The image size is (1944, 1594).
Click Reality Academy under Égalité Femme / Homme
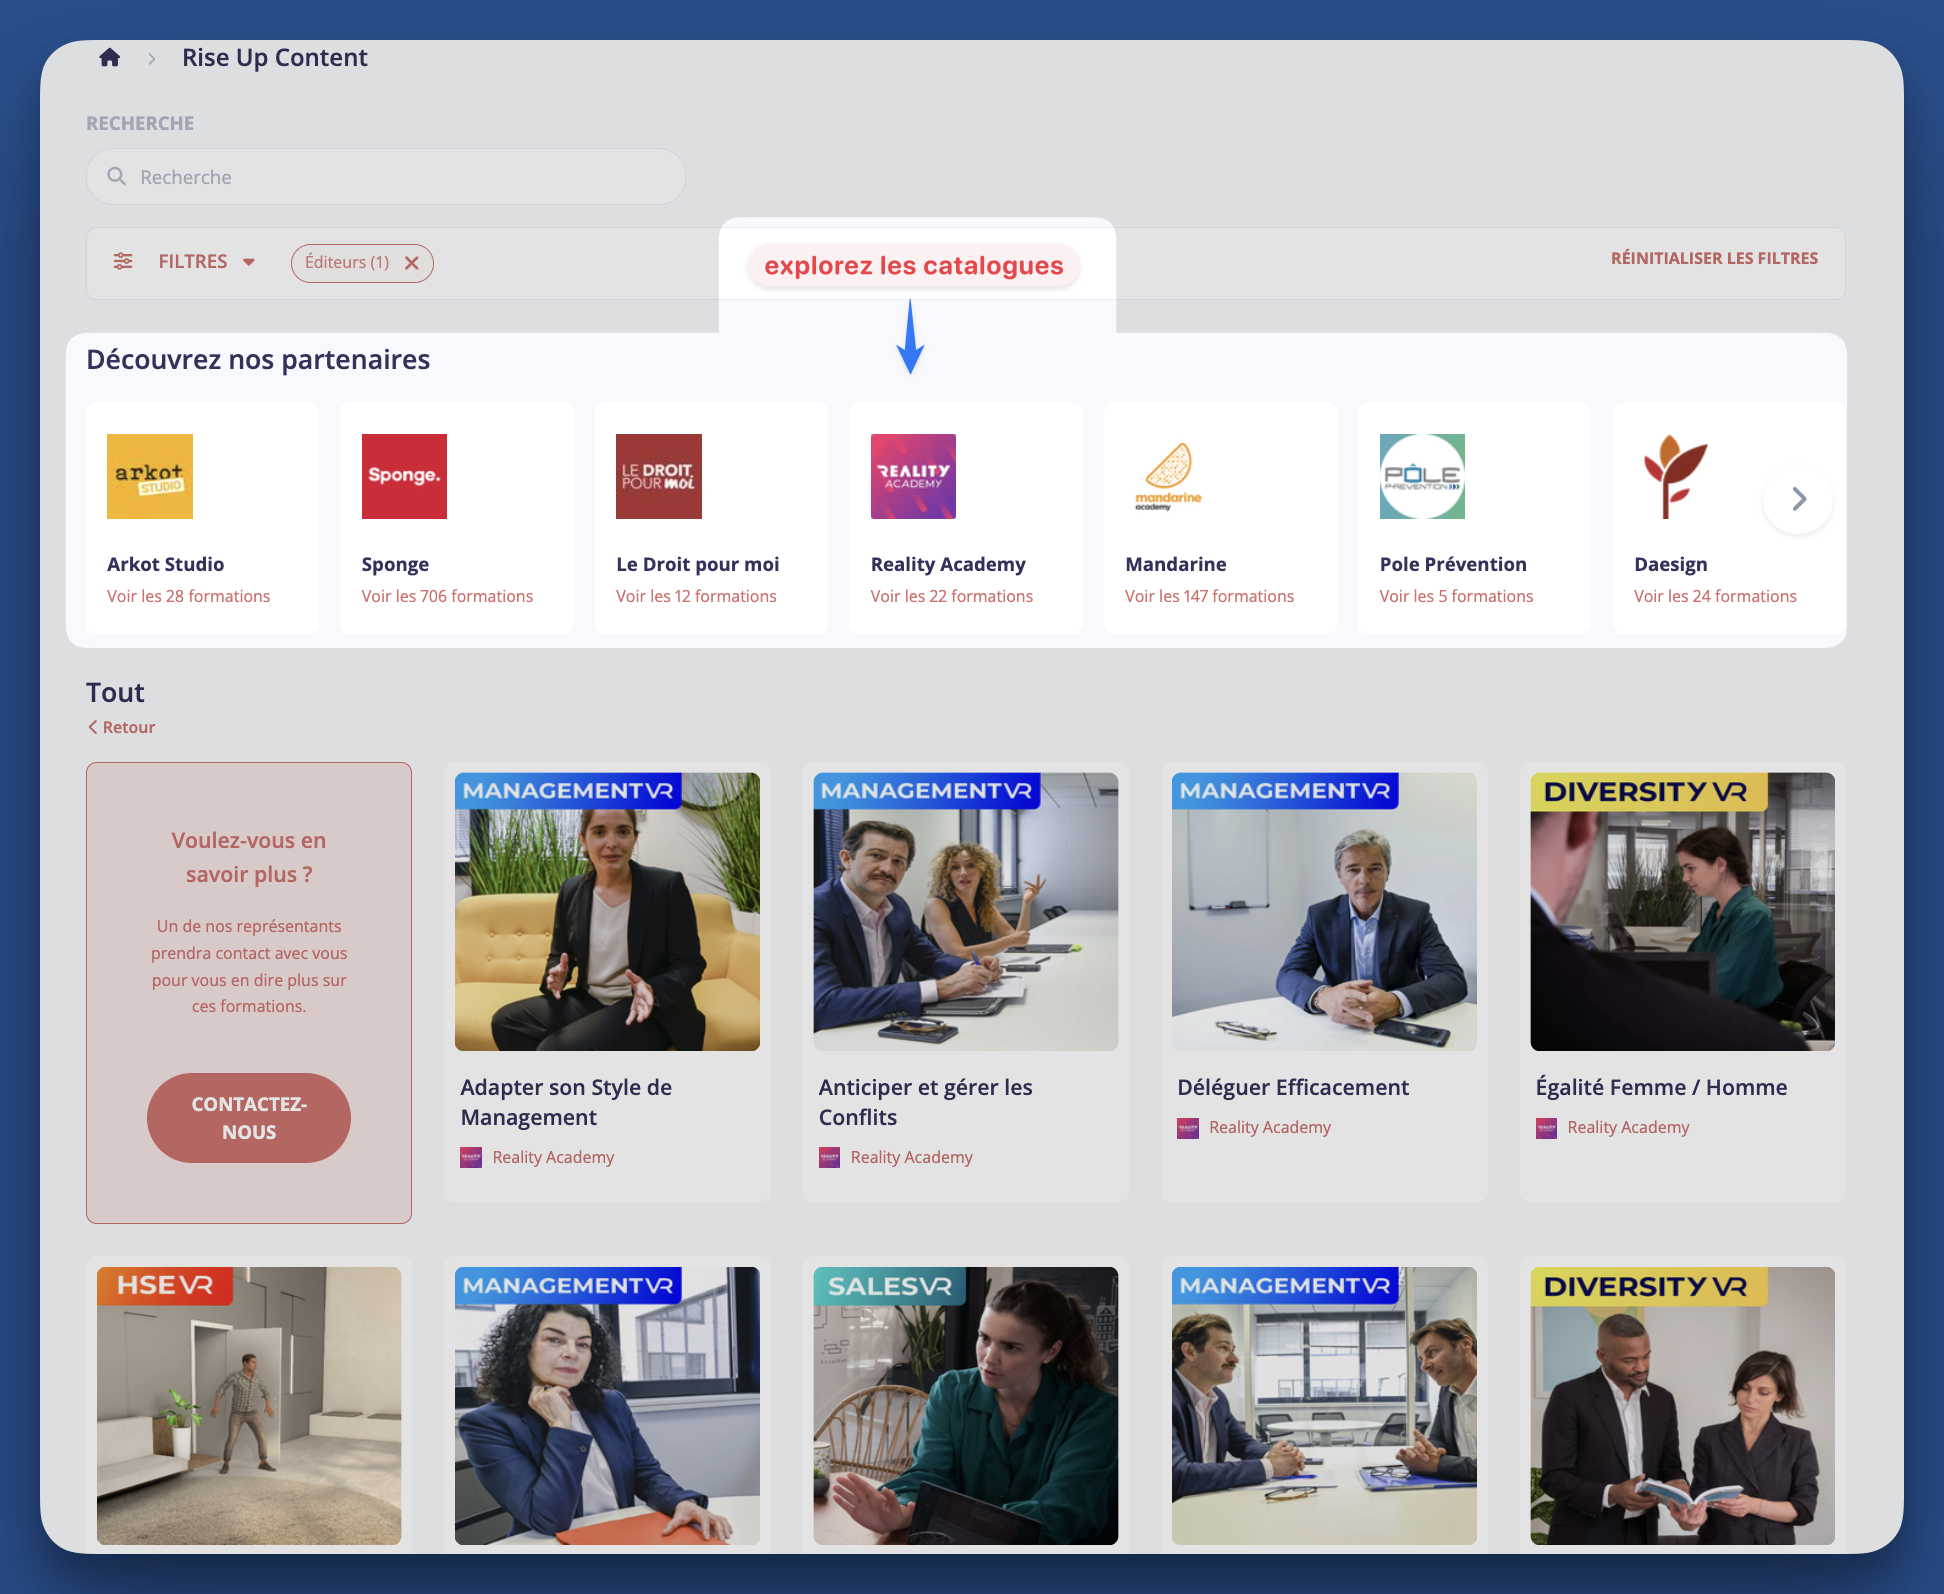click(x=1628, y=1127)
